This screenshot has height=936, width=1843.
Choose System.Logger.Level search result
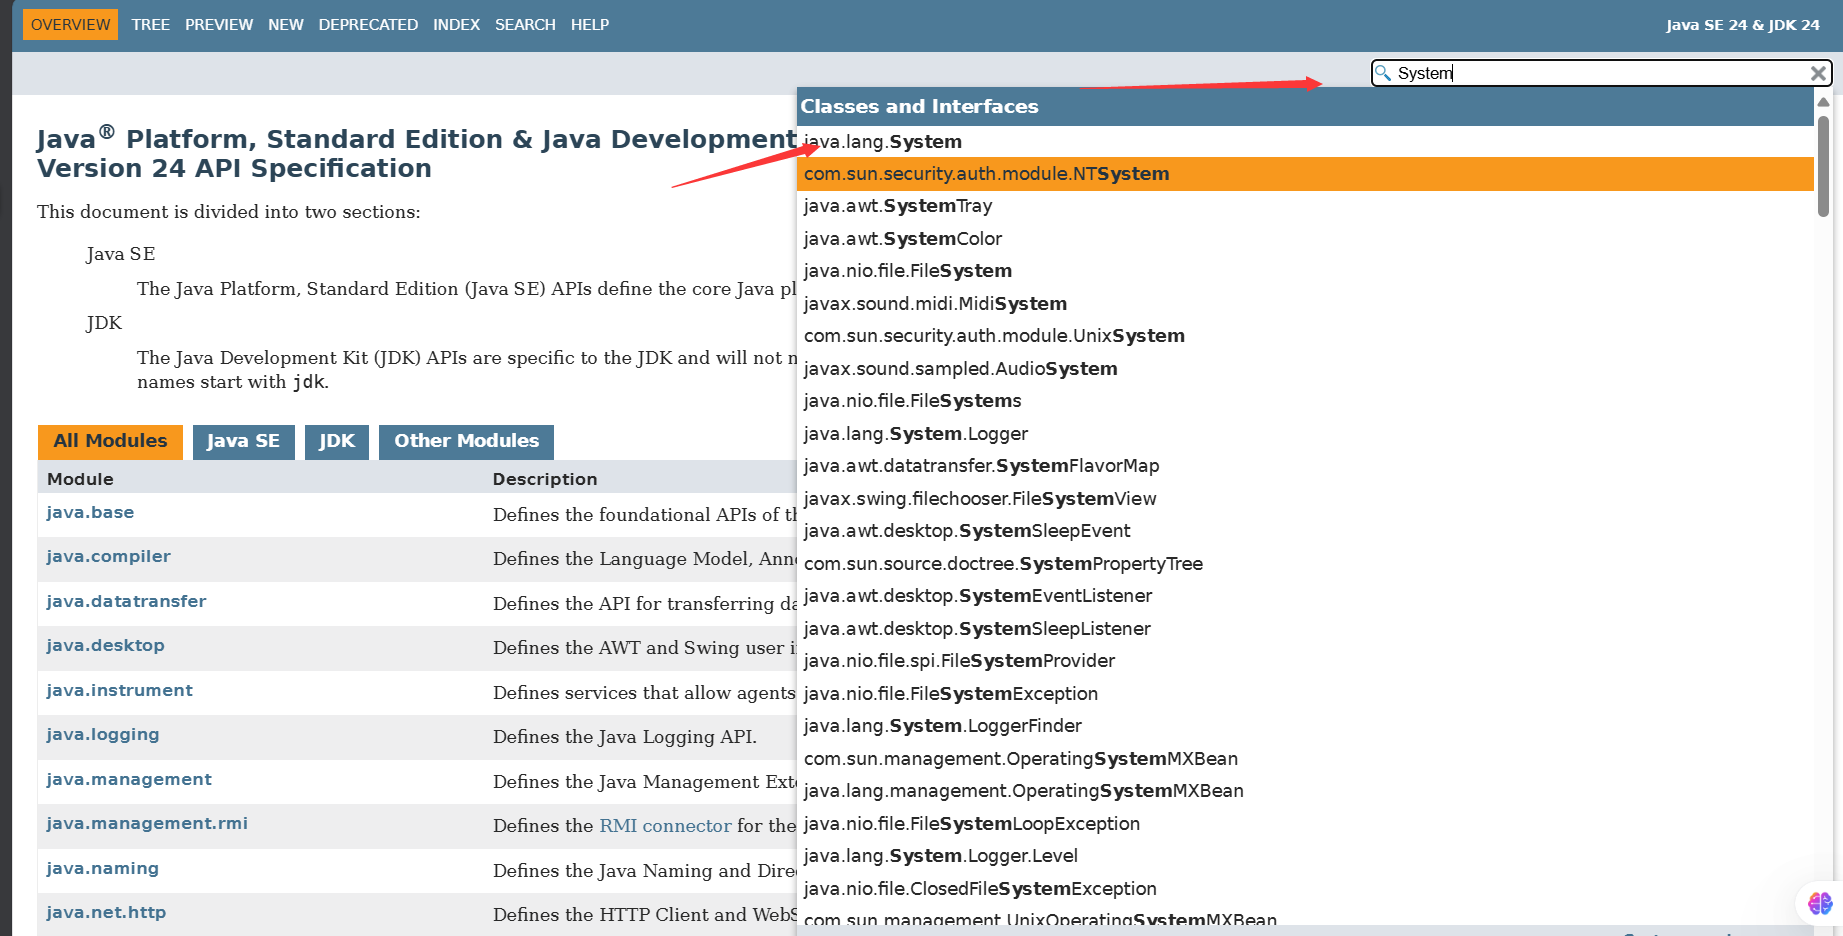1305,856
